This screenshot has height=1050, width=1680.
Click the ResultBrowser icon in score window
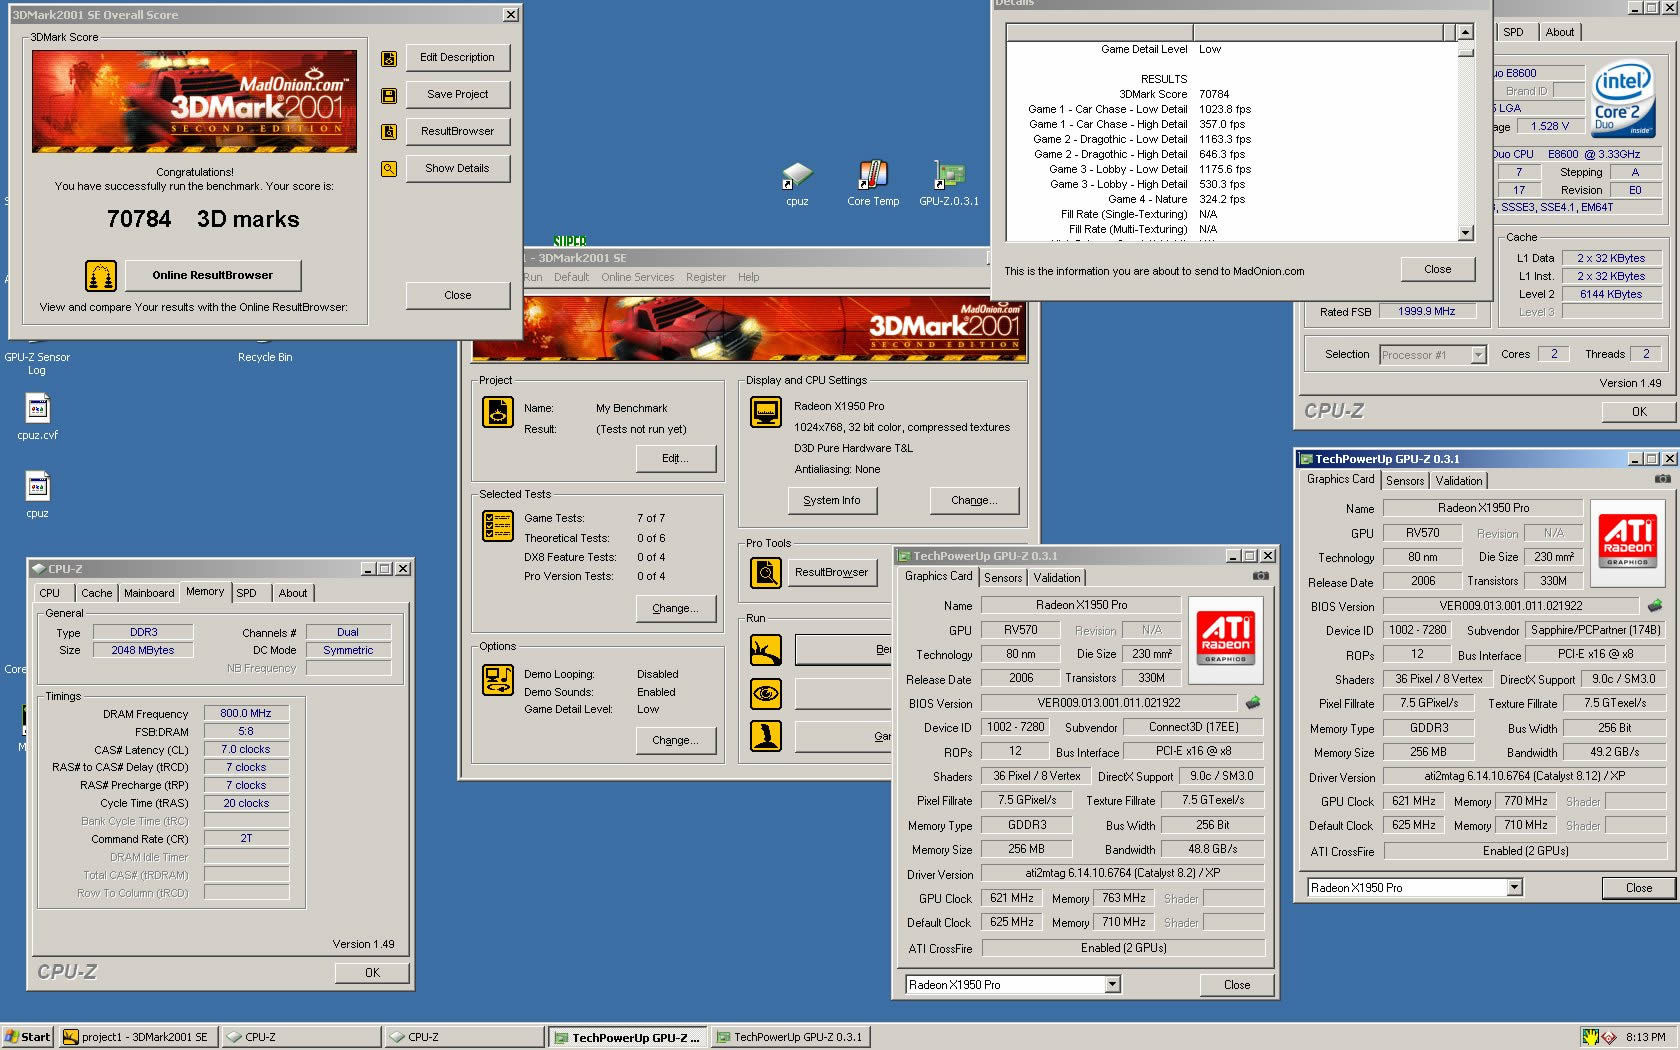click(389, 132)
